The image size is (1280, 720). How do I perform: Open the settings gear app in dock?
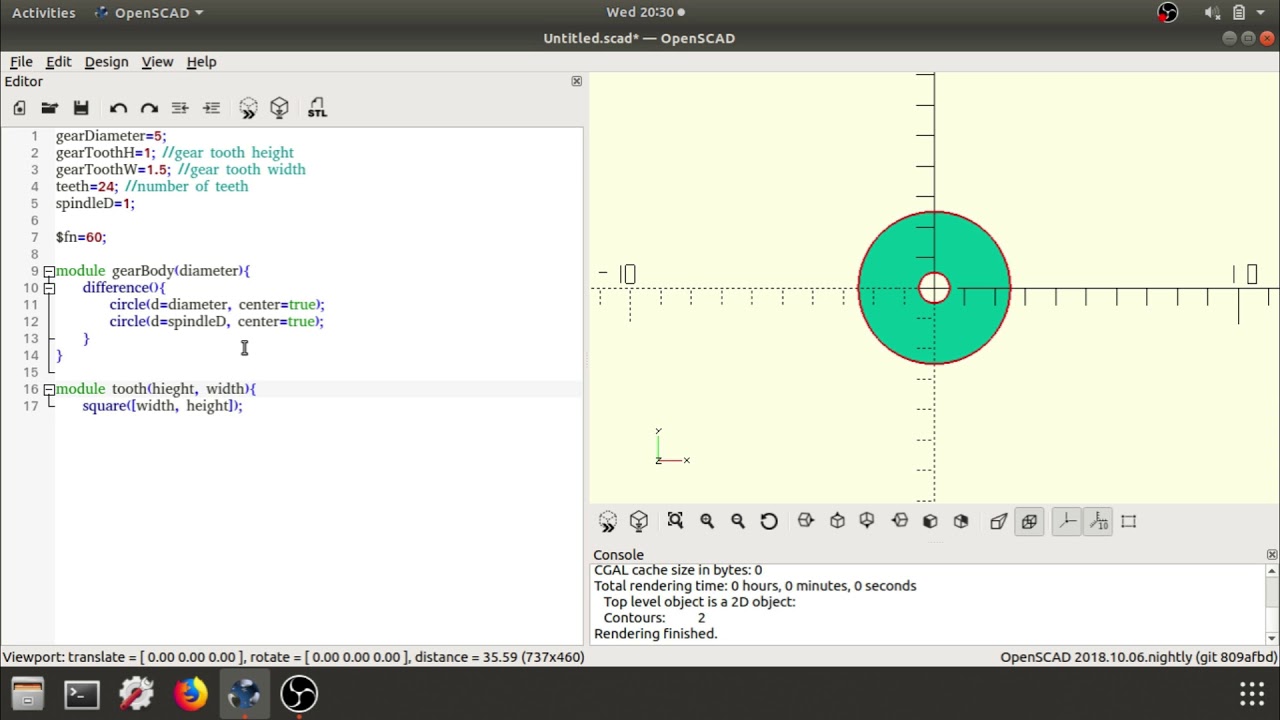(136, 694)
